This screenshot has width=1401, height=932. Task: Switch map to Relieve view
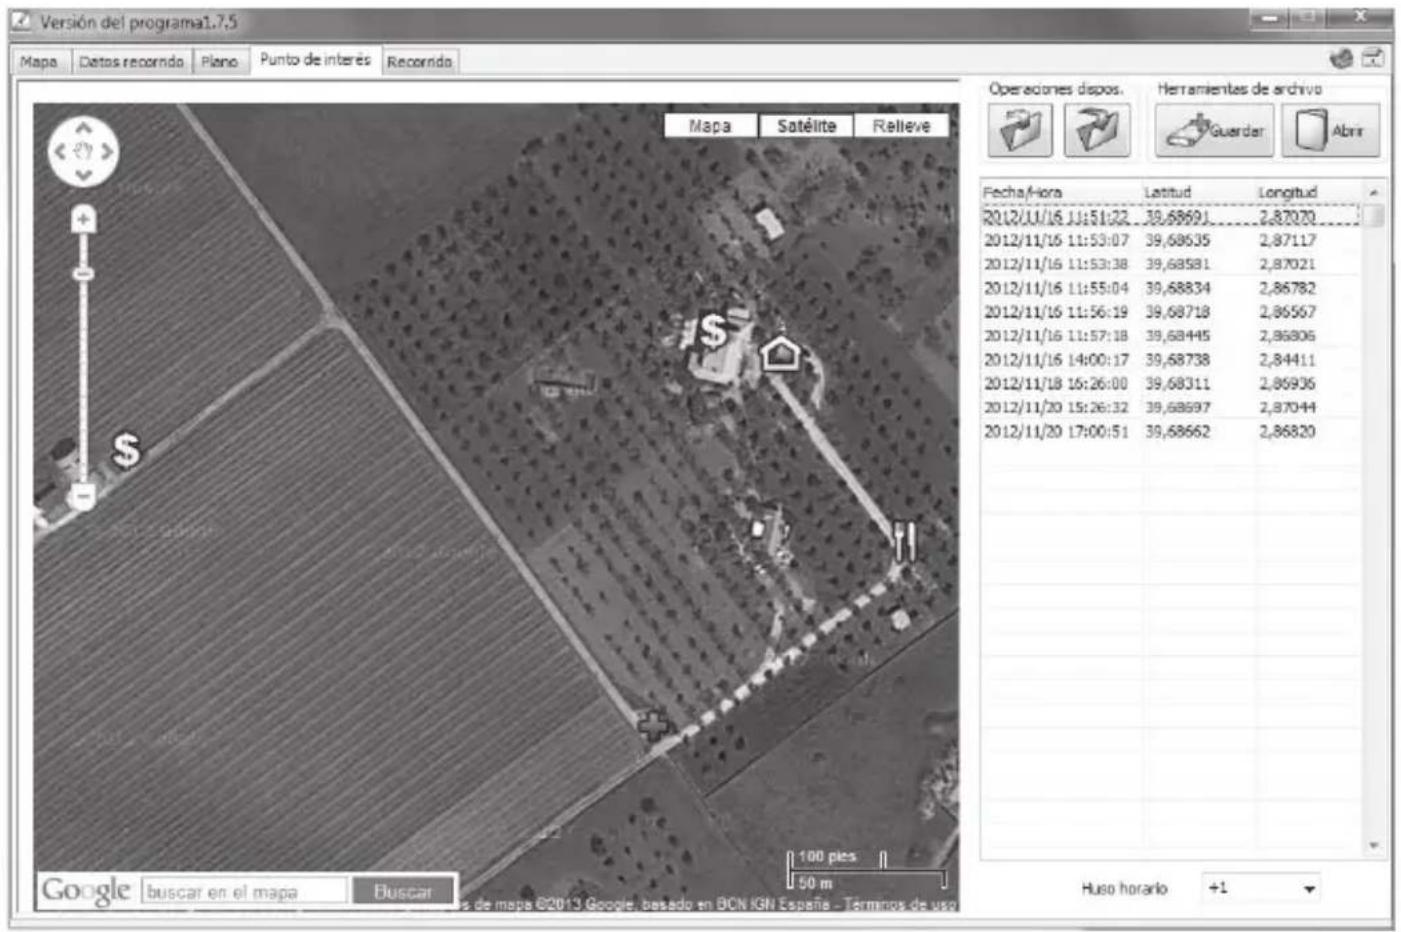click(x=901, y=126)
